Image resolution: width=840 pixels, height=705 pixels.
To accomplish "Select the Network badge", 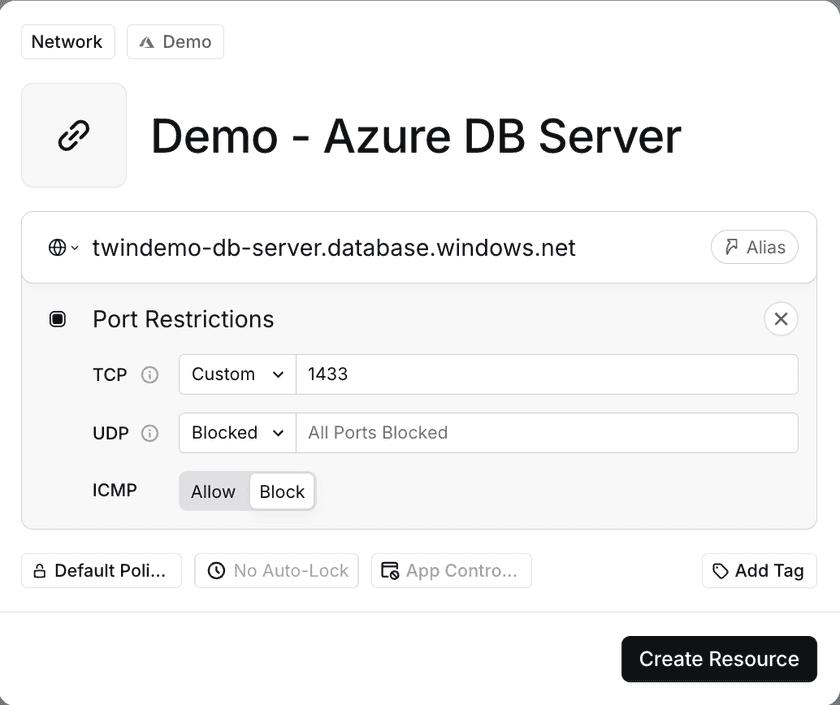I will coord(67,42).
